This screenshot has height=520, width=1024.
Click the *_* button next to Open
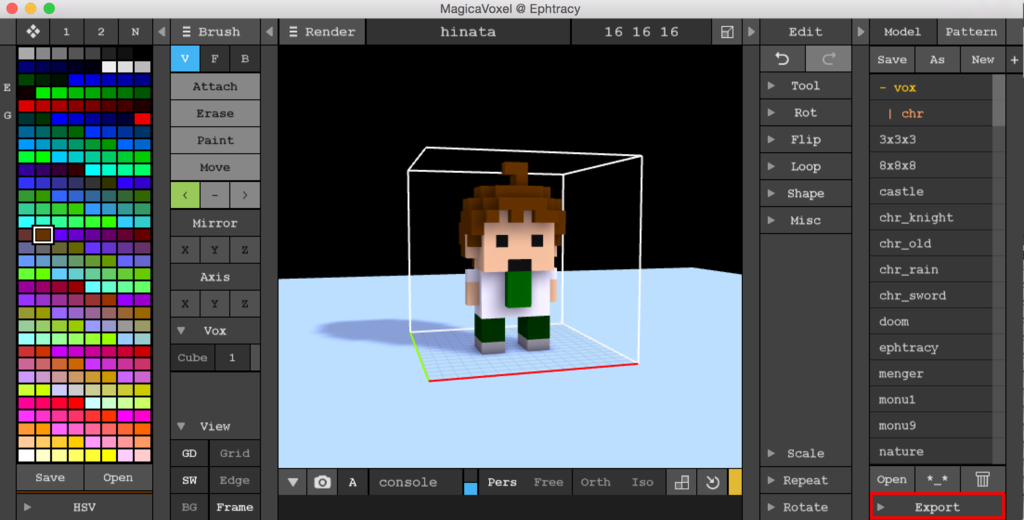[x=937, y=479]
